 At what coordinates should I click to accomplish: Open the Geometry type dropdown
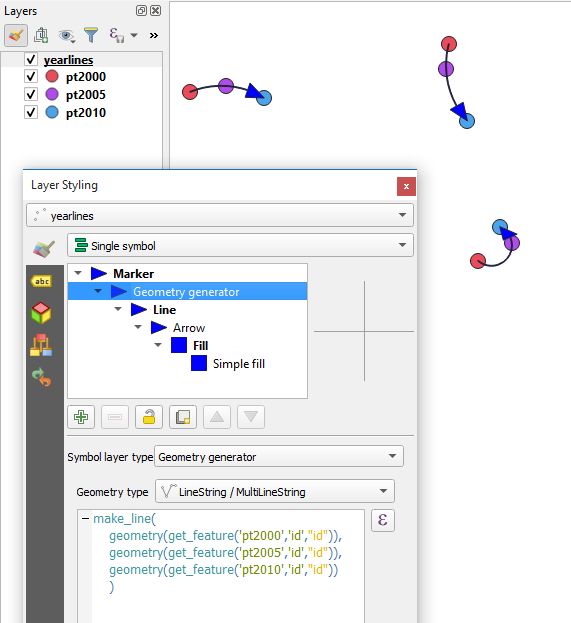pyautogui.click(x=275, y=491)
